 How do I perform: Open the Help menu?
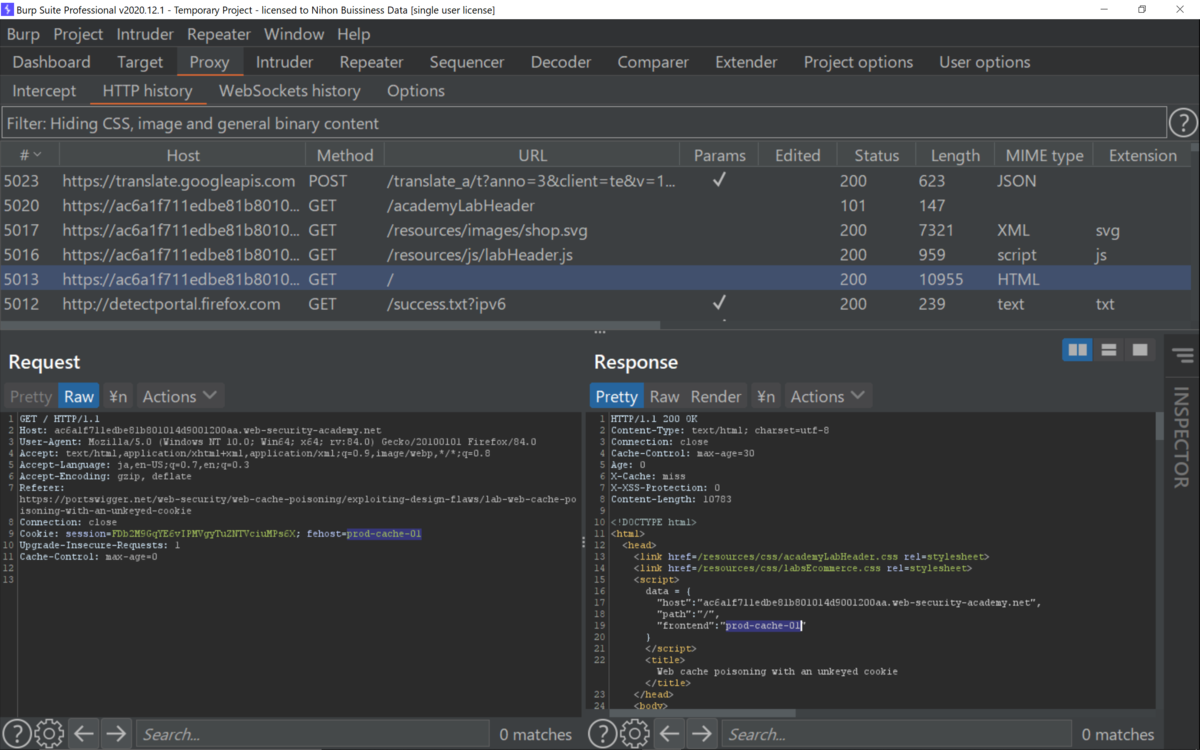(x=353, y=34)
